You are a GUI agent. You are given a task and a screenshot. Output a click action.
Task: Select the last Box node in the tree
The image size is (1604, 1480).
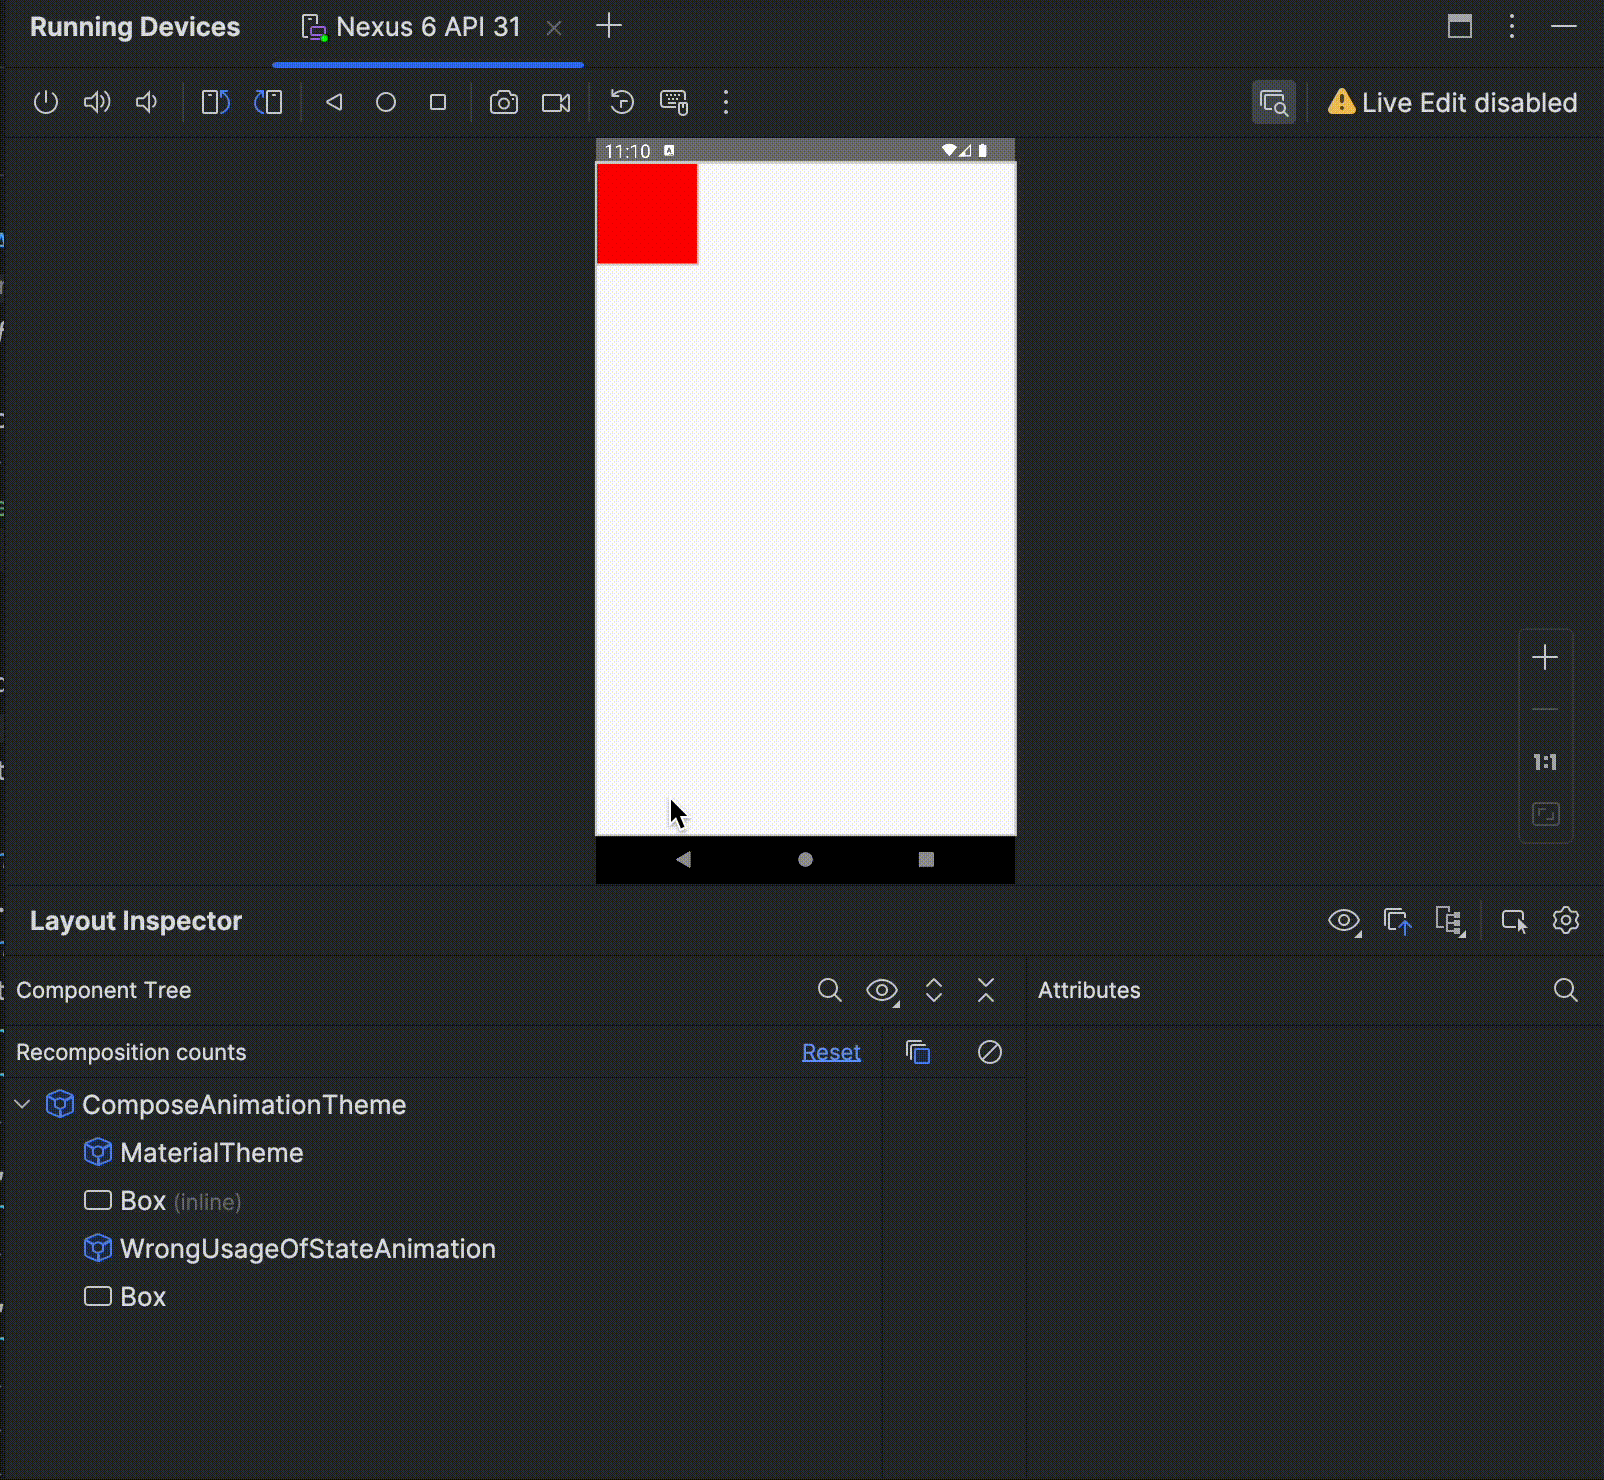[143, 1297]
